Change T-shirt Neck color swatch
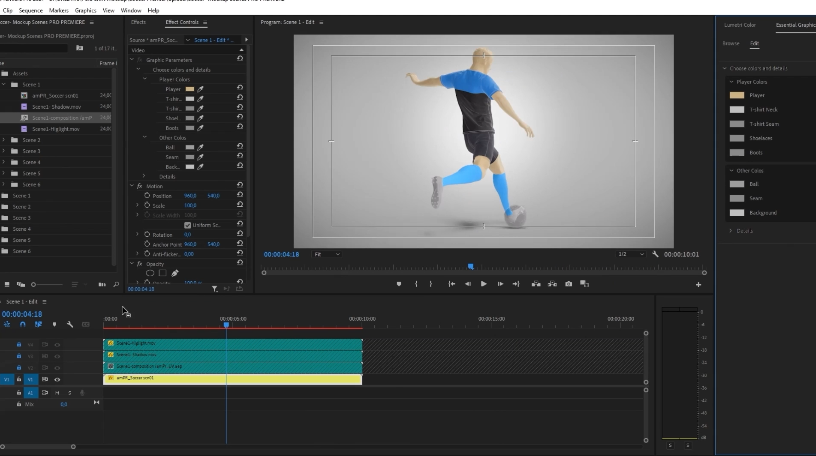 tap(737, 110)
